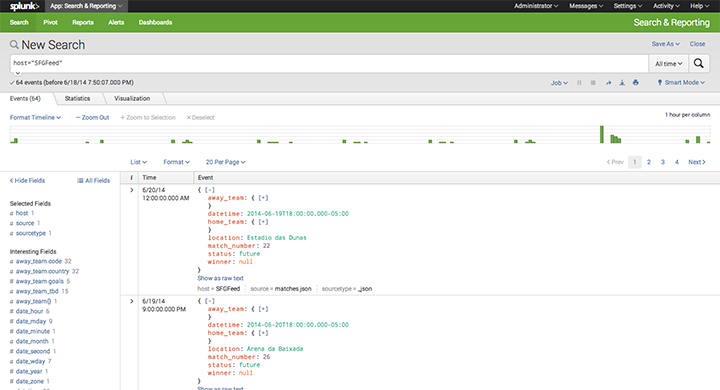Click the Splunk logo

click(x=24, y=6)
